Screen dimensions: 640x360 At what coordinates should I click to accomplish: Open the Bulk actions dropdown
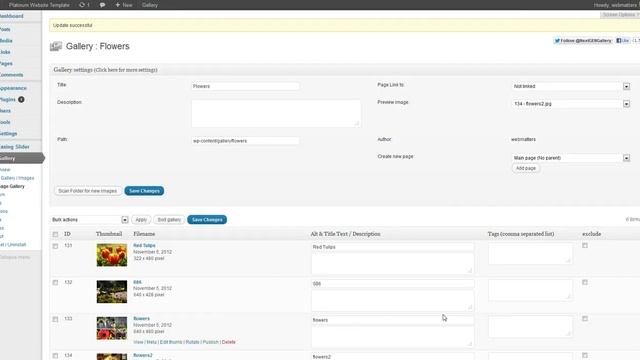[89, 220]
